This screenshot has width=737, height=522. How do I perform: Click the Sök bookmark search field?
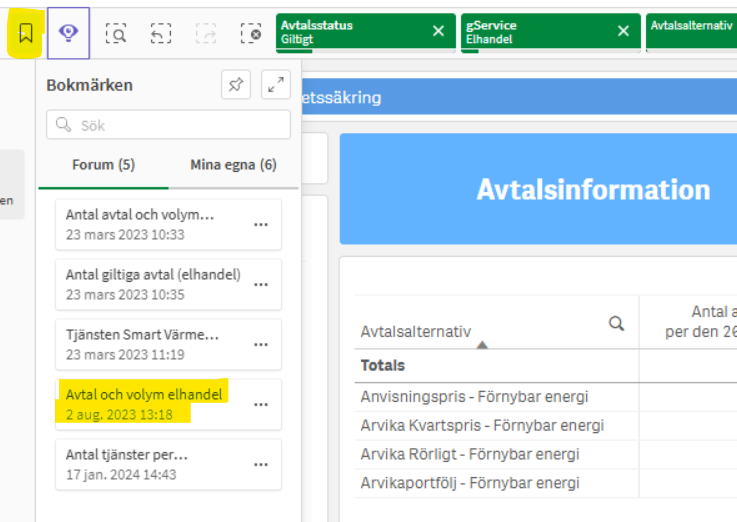point(168,125)
